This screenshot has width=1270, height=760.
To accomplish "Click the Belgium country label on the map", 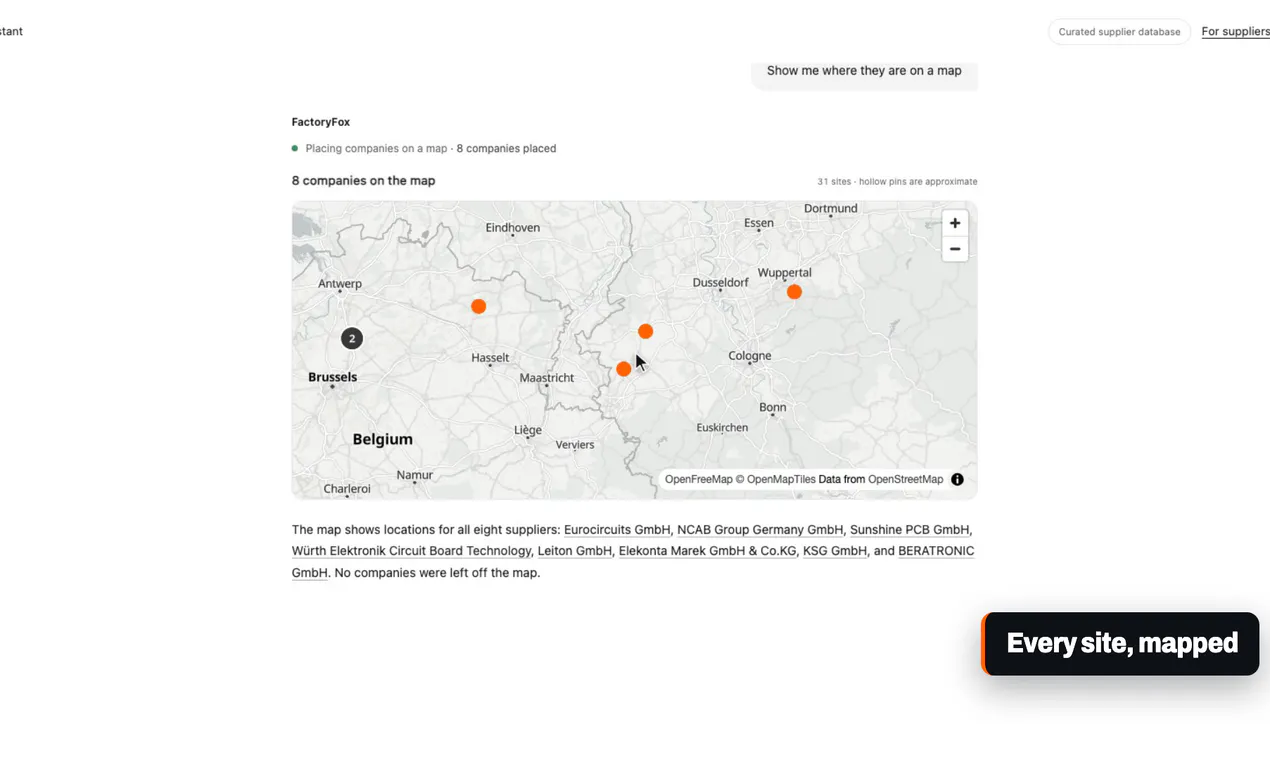I will tap(383, 439).
